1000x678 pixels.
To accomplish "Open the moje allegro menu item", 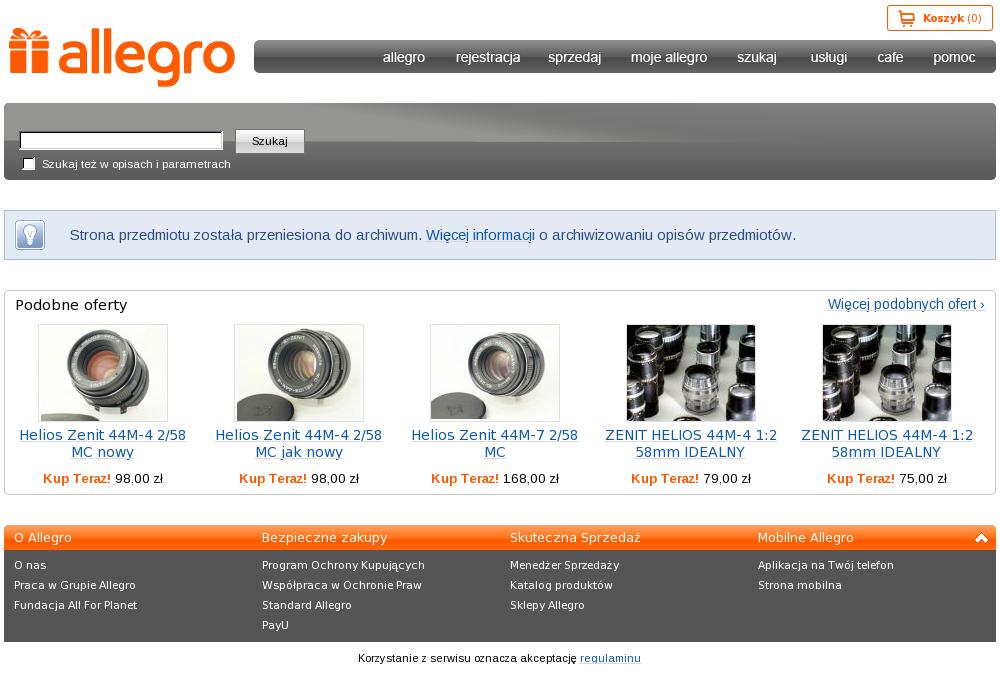I will click(669, 57).
